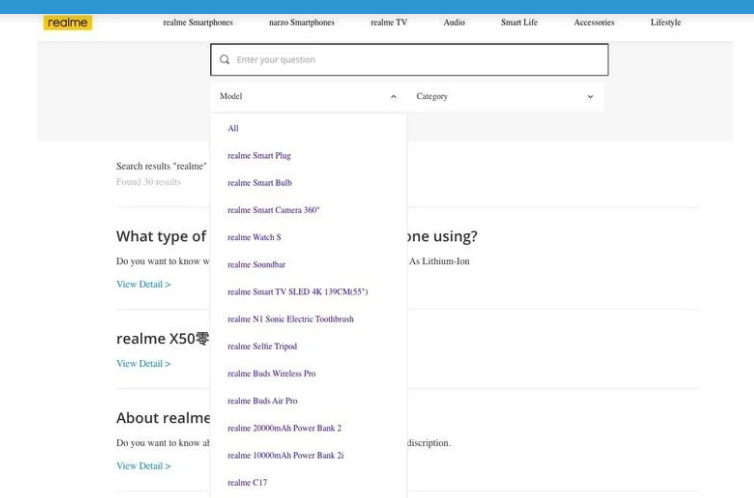
Task: Click the 'realme X50' result heading
Action: click(163, 339)
